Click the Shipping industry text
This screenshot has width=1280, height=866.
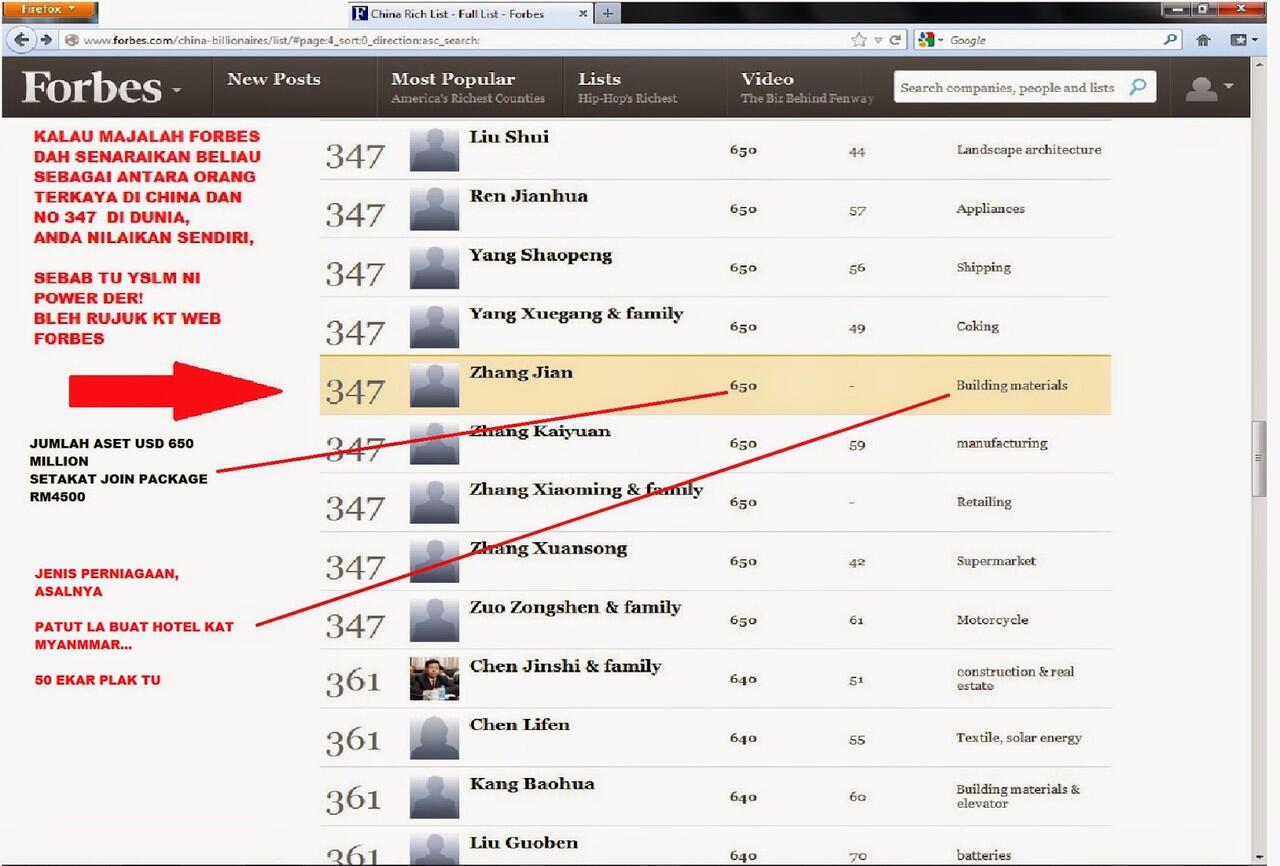(984, 268)
